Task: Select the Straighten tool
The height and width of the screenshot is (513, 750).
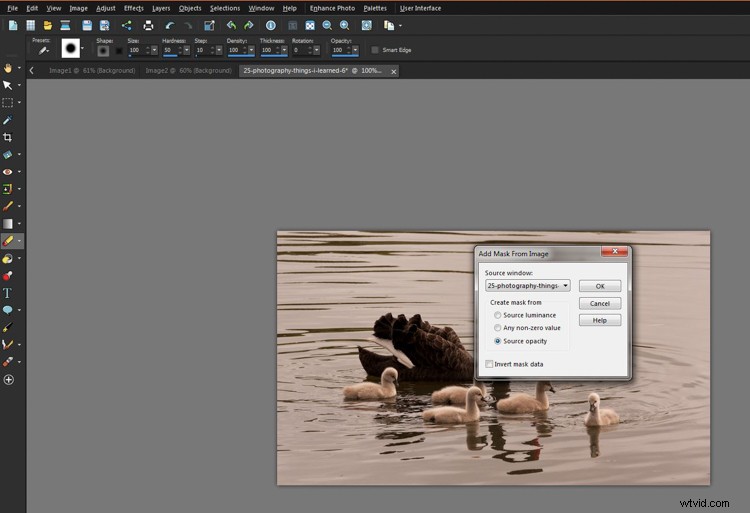Action: 8,154
